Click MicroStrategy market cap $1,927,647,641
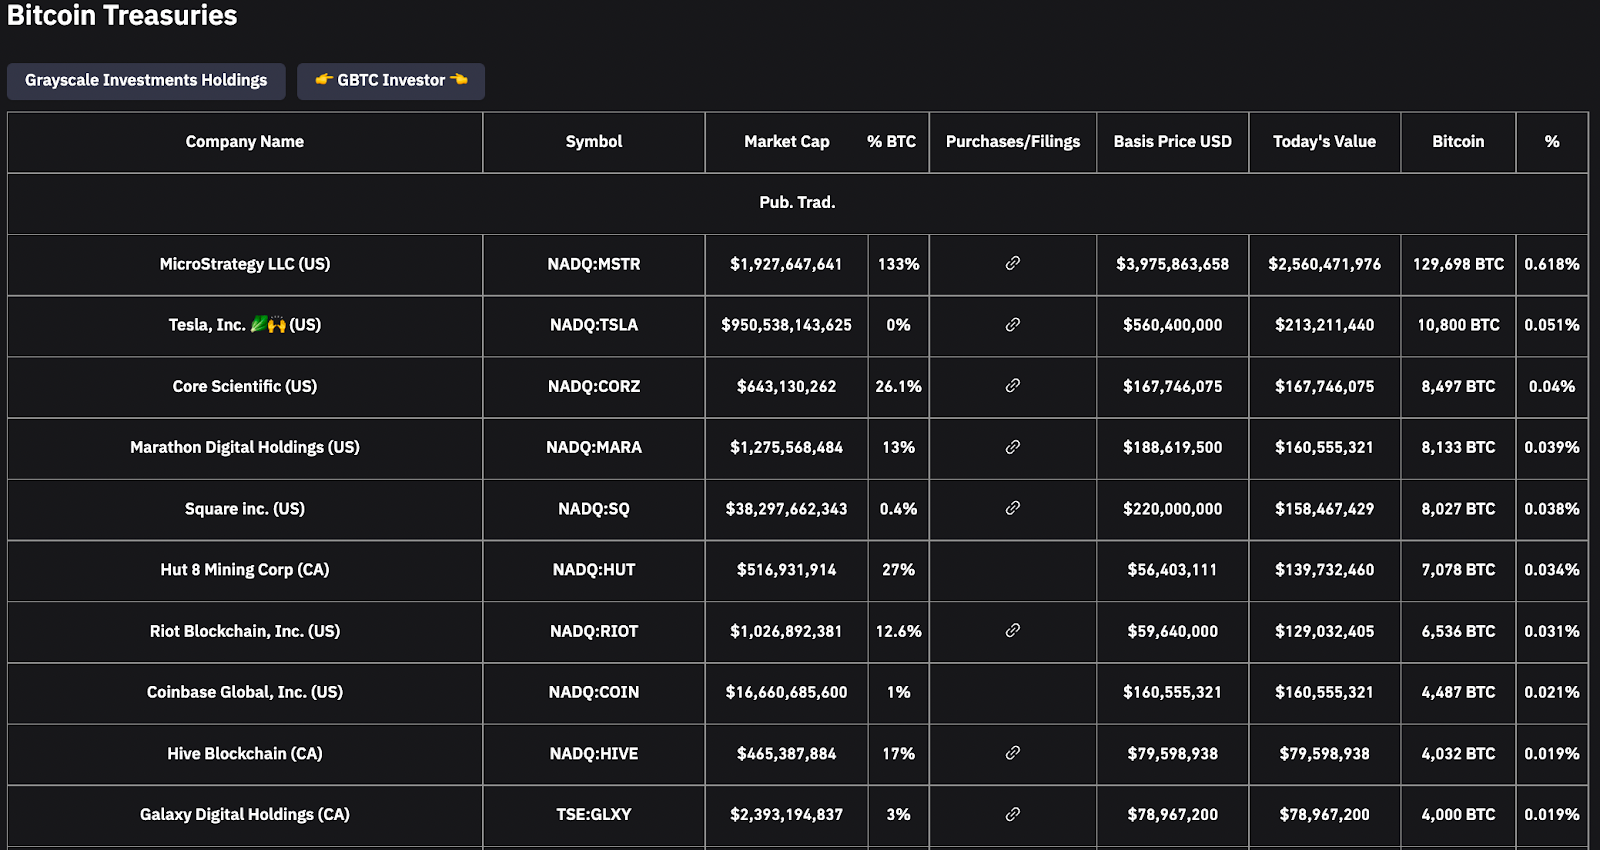Screen dimensions: 1600x850 [x=787, y=264]
